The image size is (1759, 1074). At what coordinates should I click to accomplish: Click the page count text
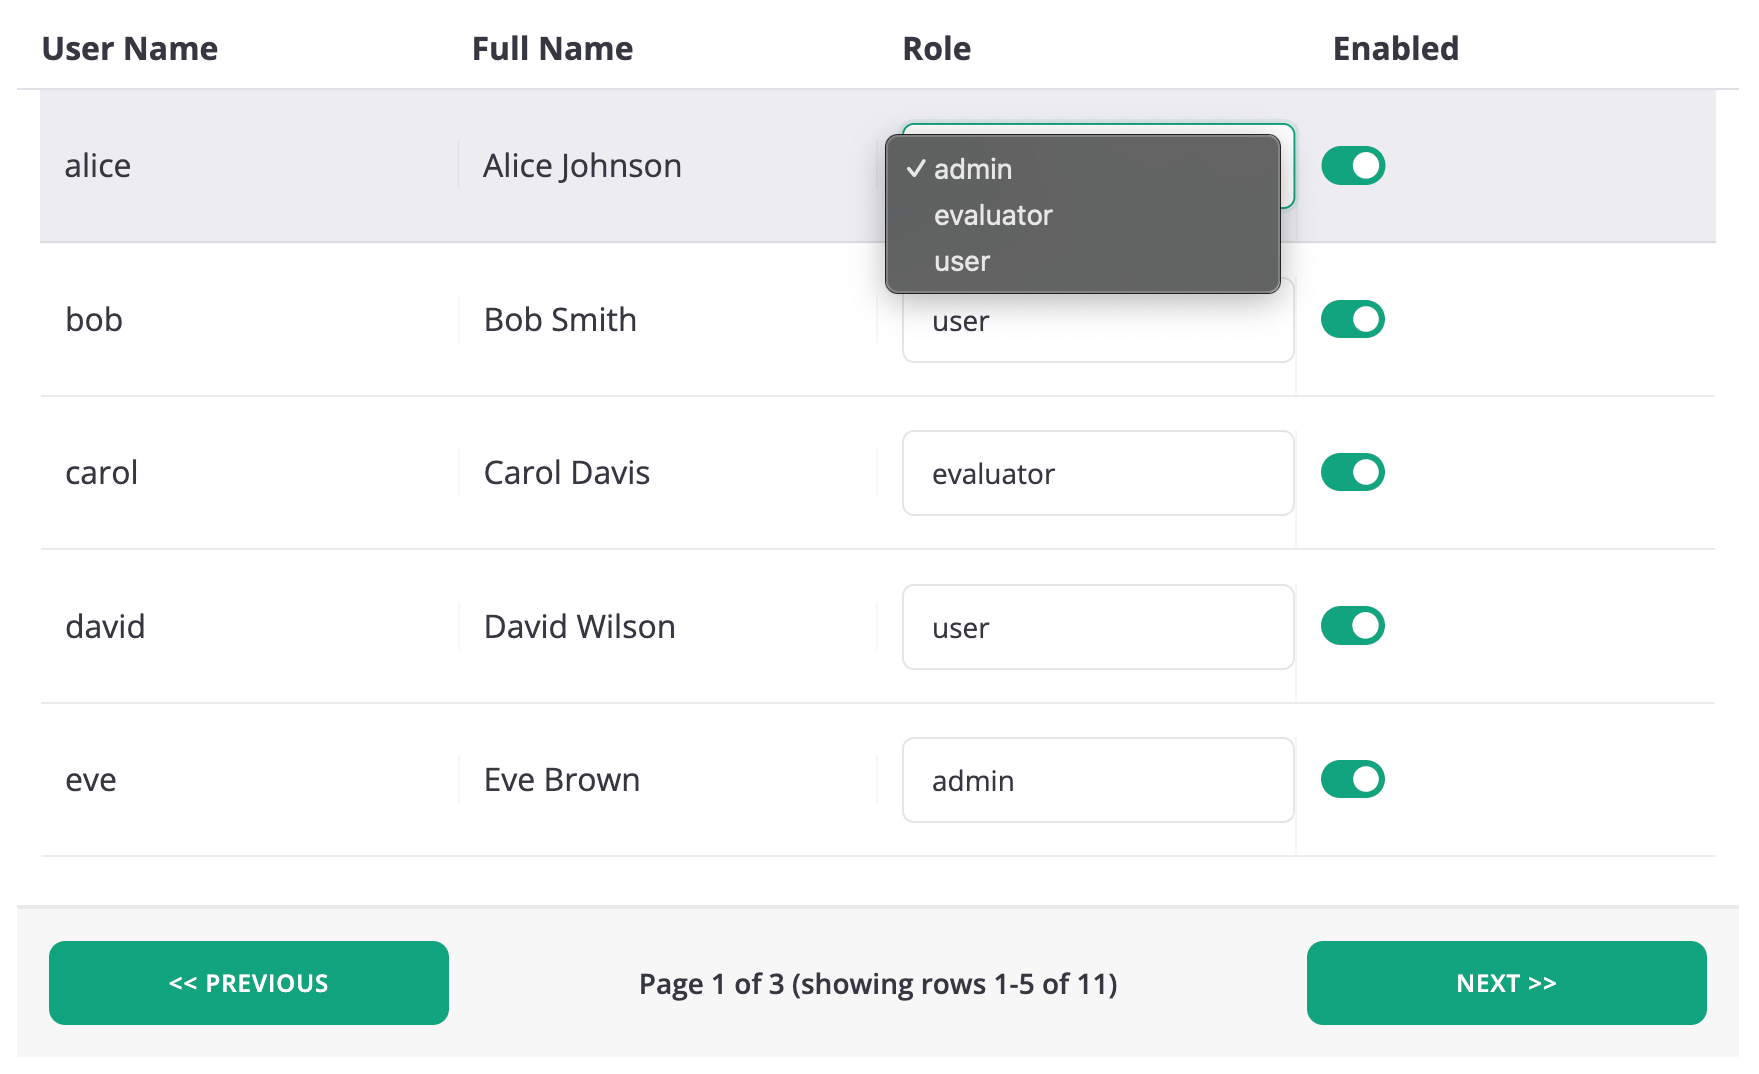[x=878, y=984]
